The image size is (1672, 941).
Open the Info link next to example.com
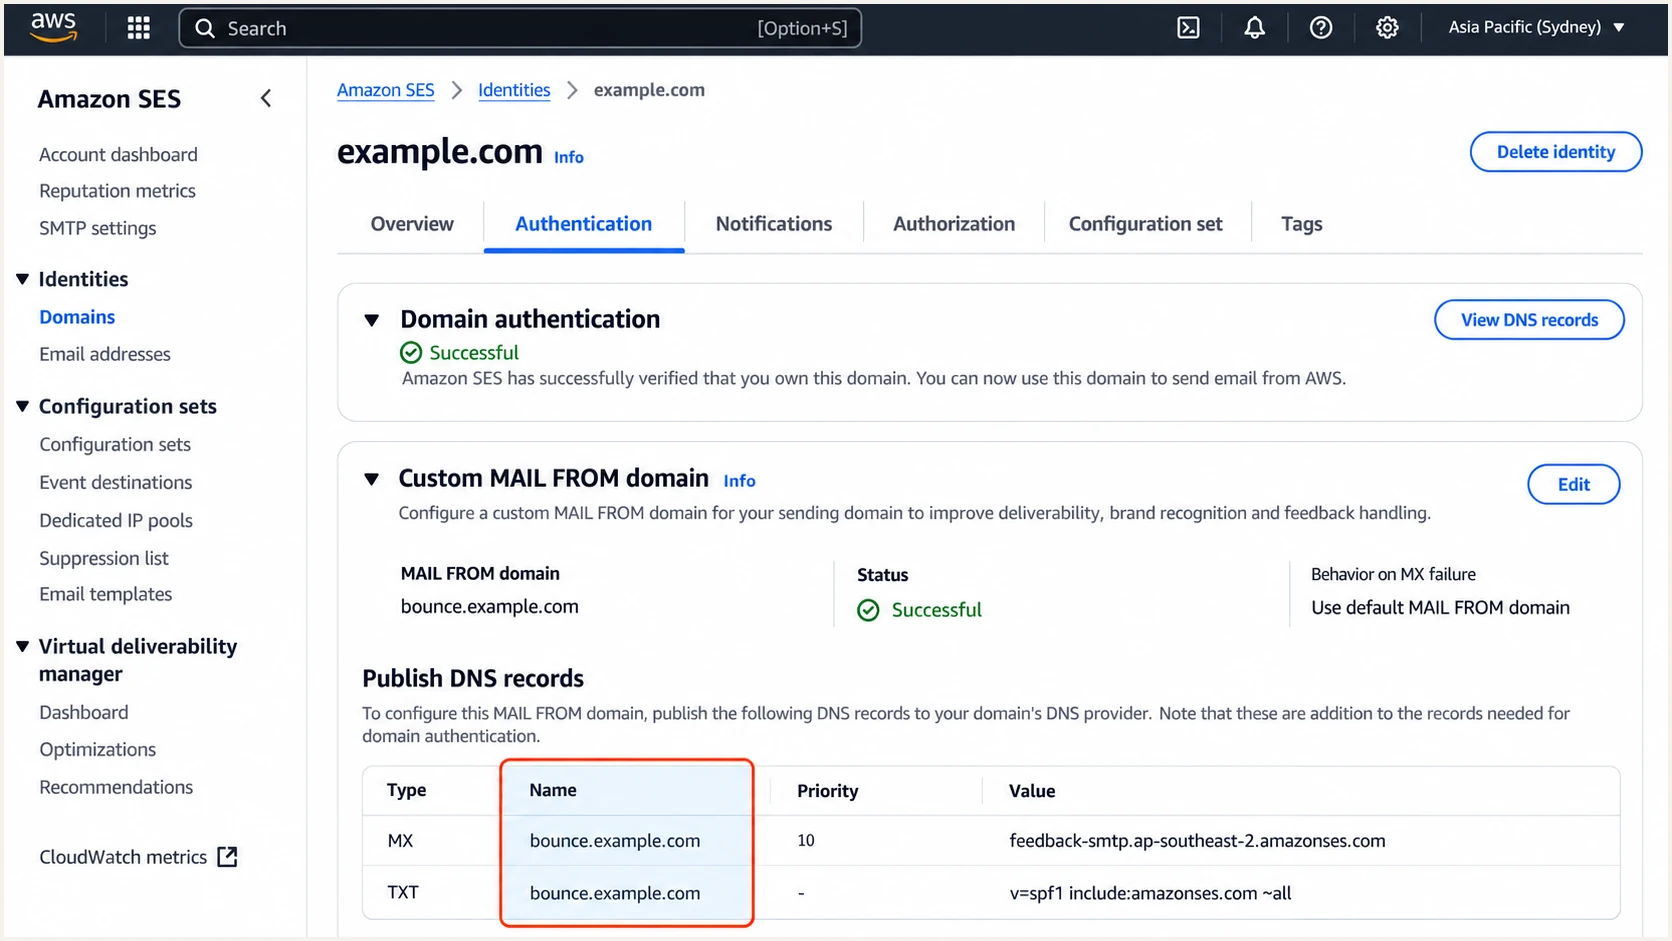569,157
